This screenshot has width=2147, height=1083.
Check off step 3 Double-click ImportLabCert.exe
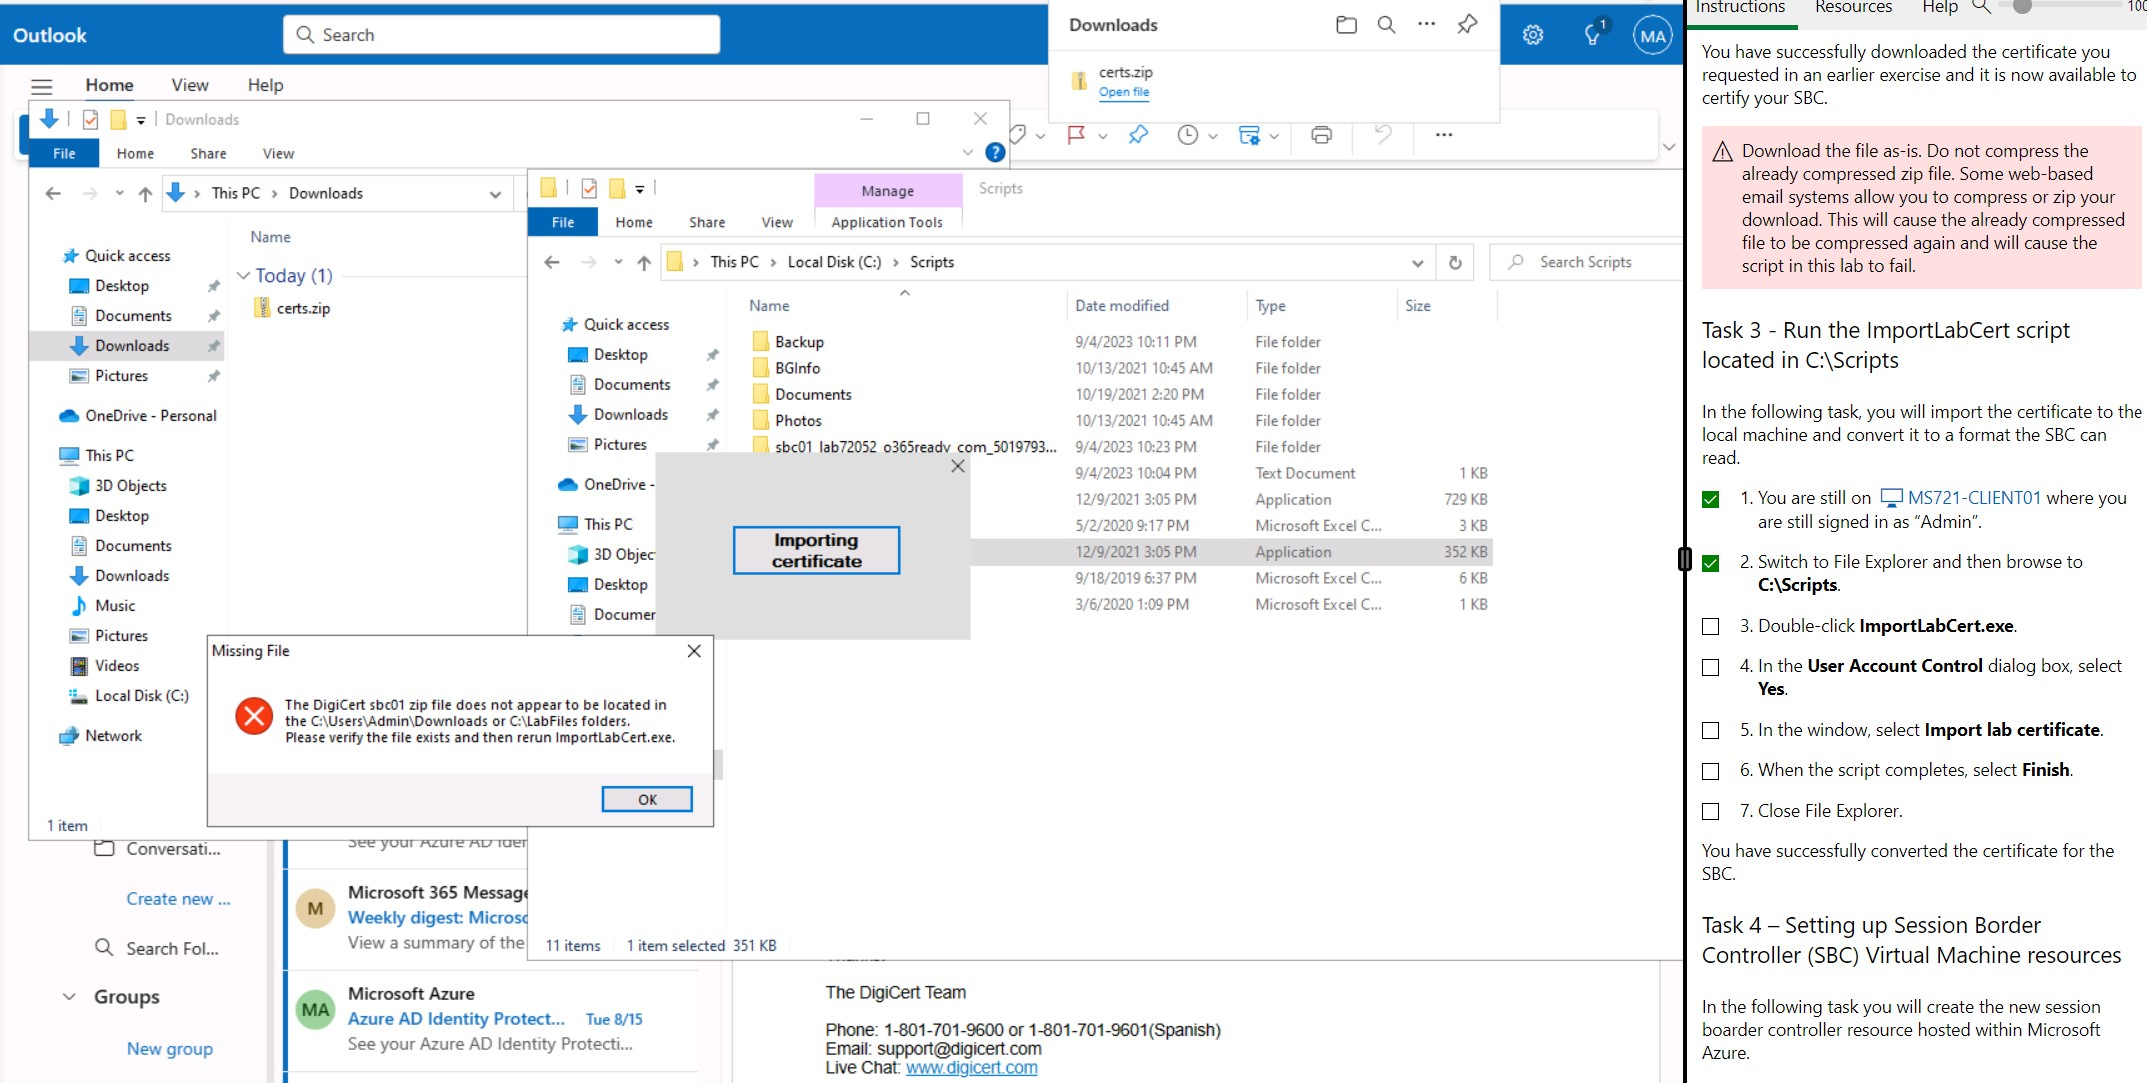click(x=1712, y=626)
